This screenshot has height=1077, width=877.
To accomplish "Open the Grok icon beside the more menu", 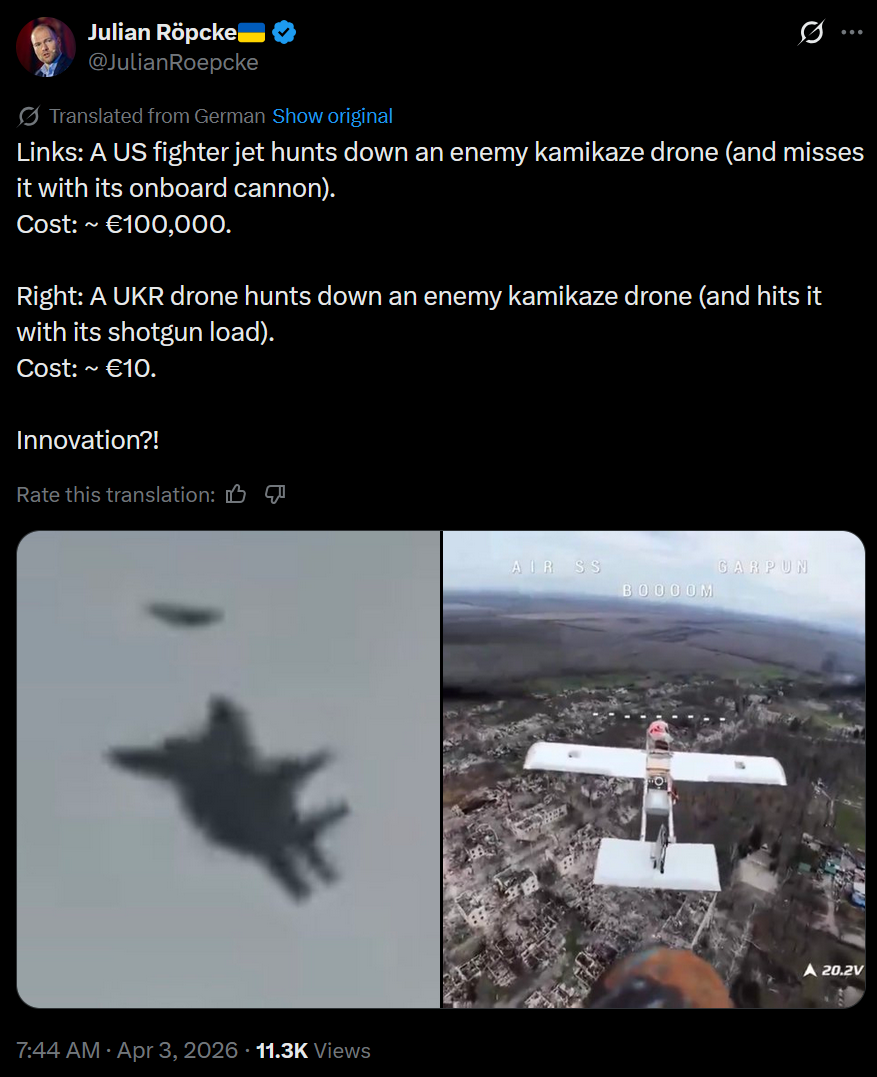I will (811, 32).
